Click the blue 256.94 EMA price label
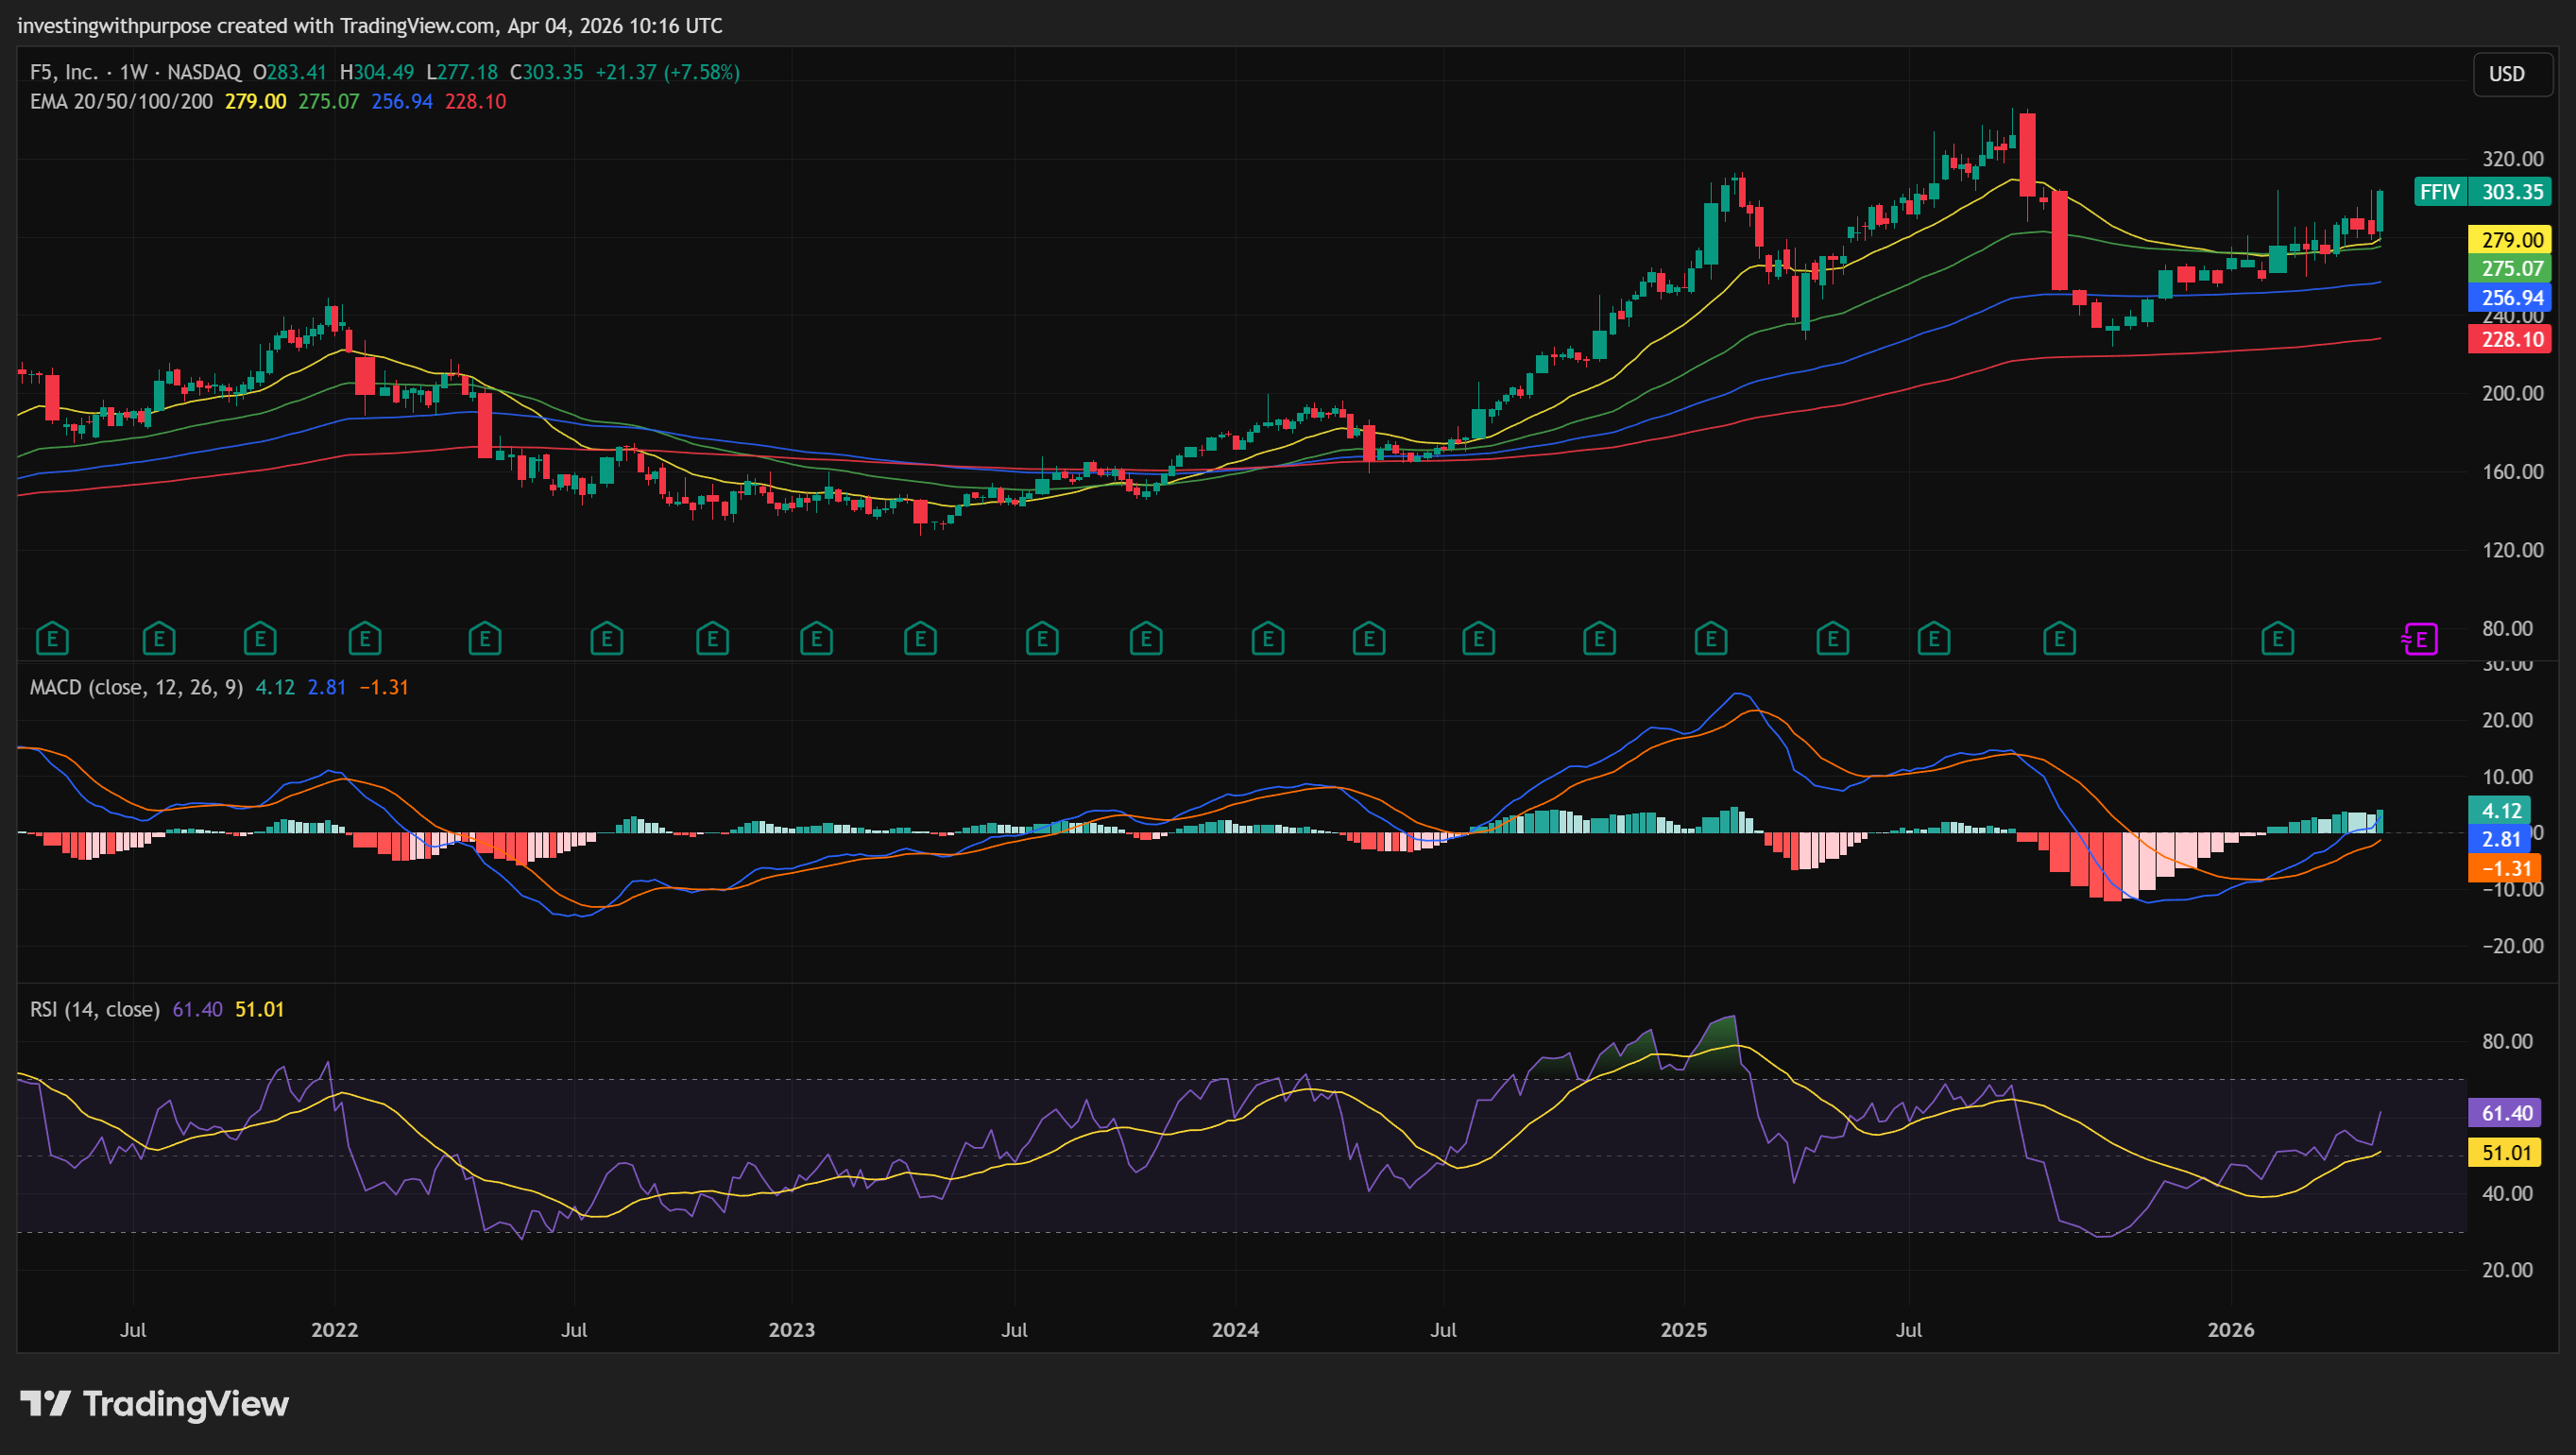The height and width of the screenshot is (1455, 2576). [2511, 298]
